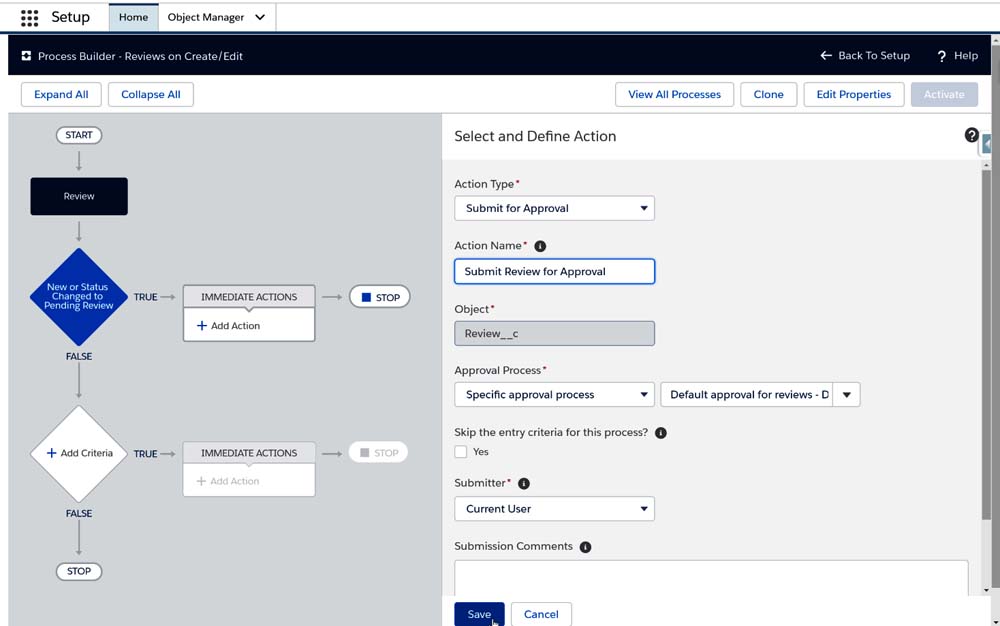
Task: Open the Object Manager tab
Action: pyautogui.click(x=216, y=17)
